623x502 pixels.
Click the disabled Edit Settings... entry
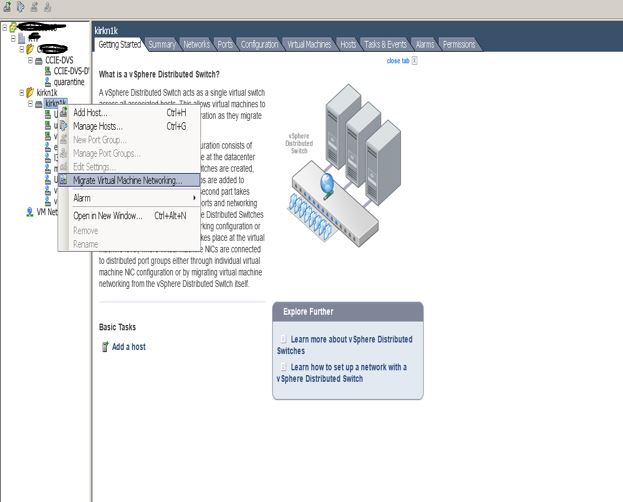coord(129,167)
